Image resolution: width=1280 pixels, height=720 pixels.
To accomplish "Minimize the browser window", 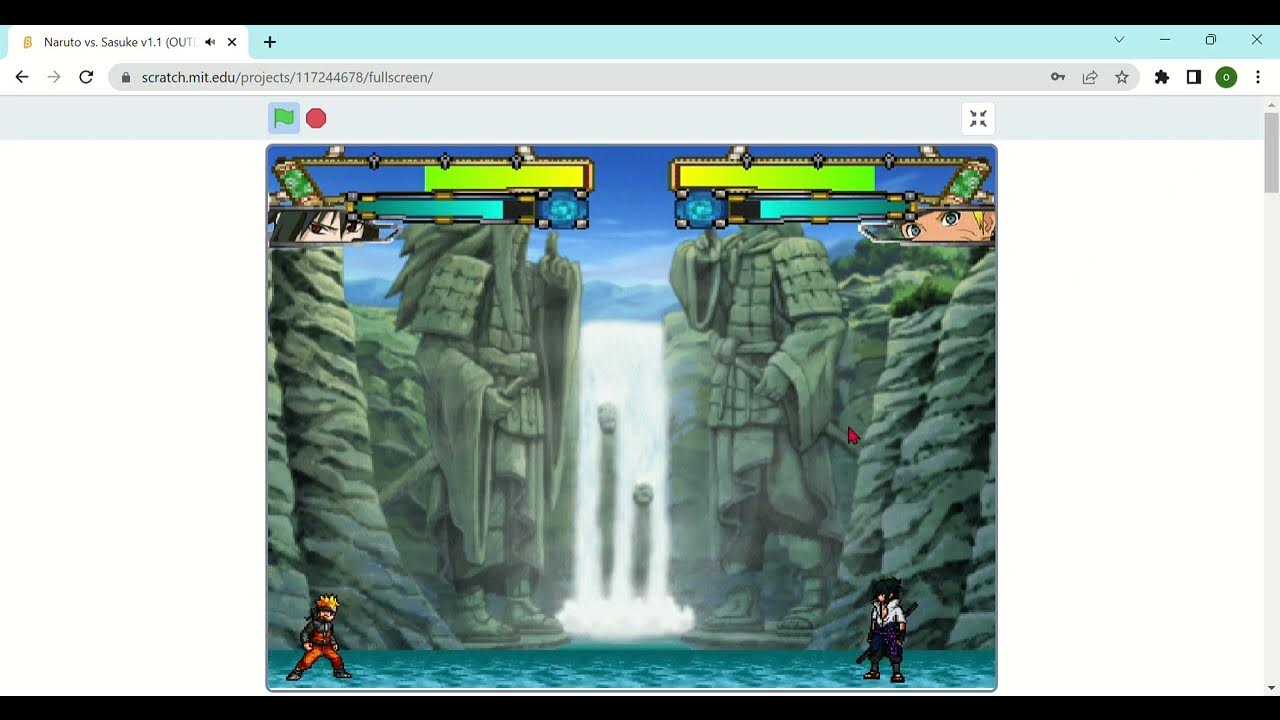I will click(x=1165, y=40).
